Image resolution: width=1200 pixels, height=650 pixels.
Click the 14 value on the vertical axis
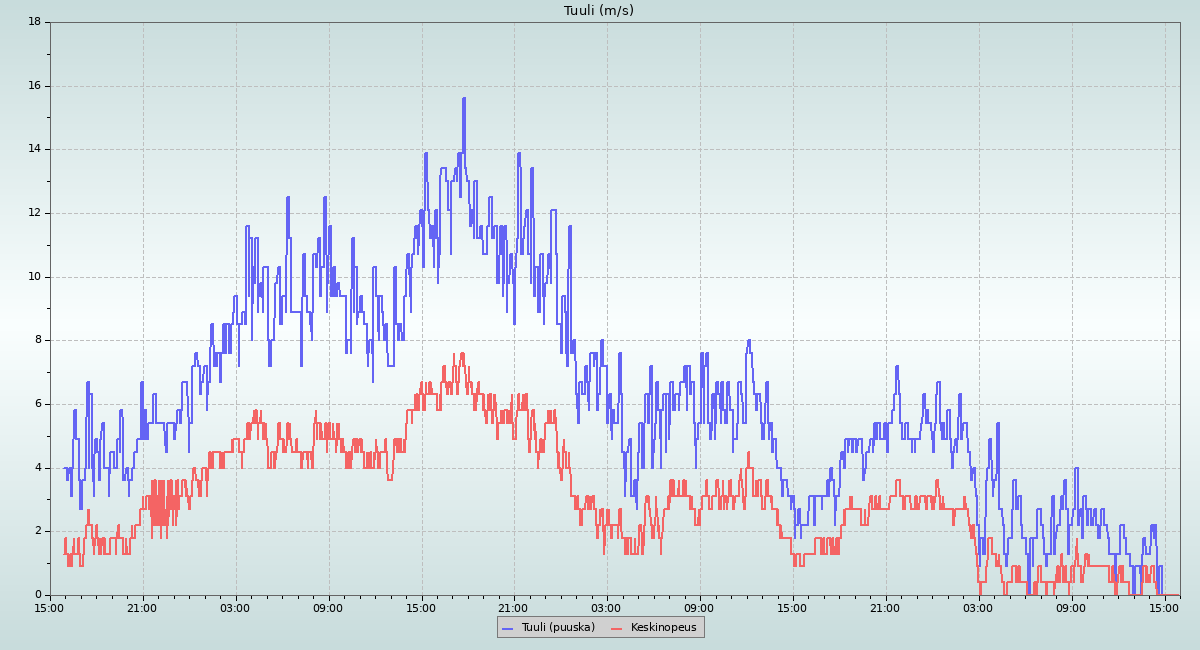pyautogui.click(x=34, y=149)
